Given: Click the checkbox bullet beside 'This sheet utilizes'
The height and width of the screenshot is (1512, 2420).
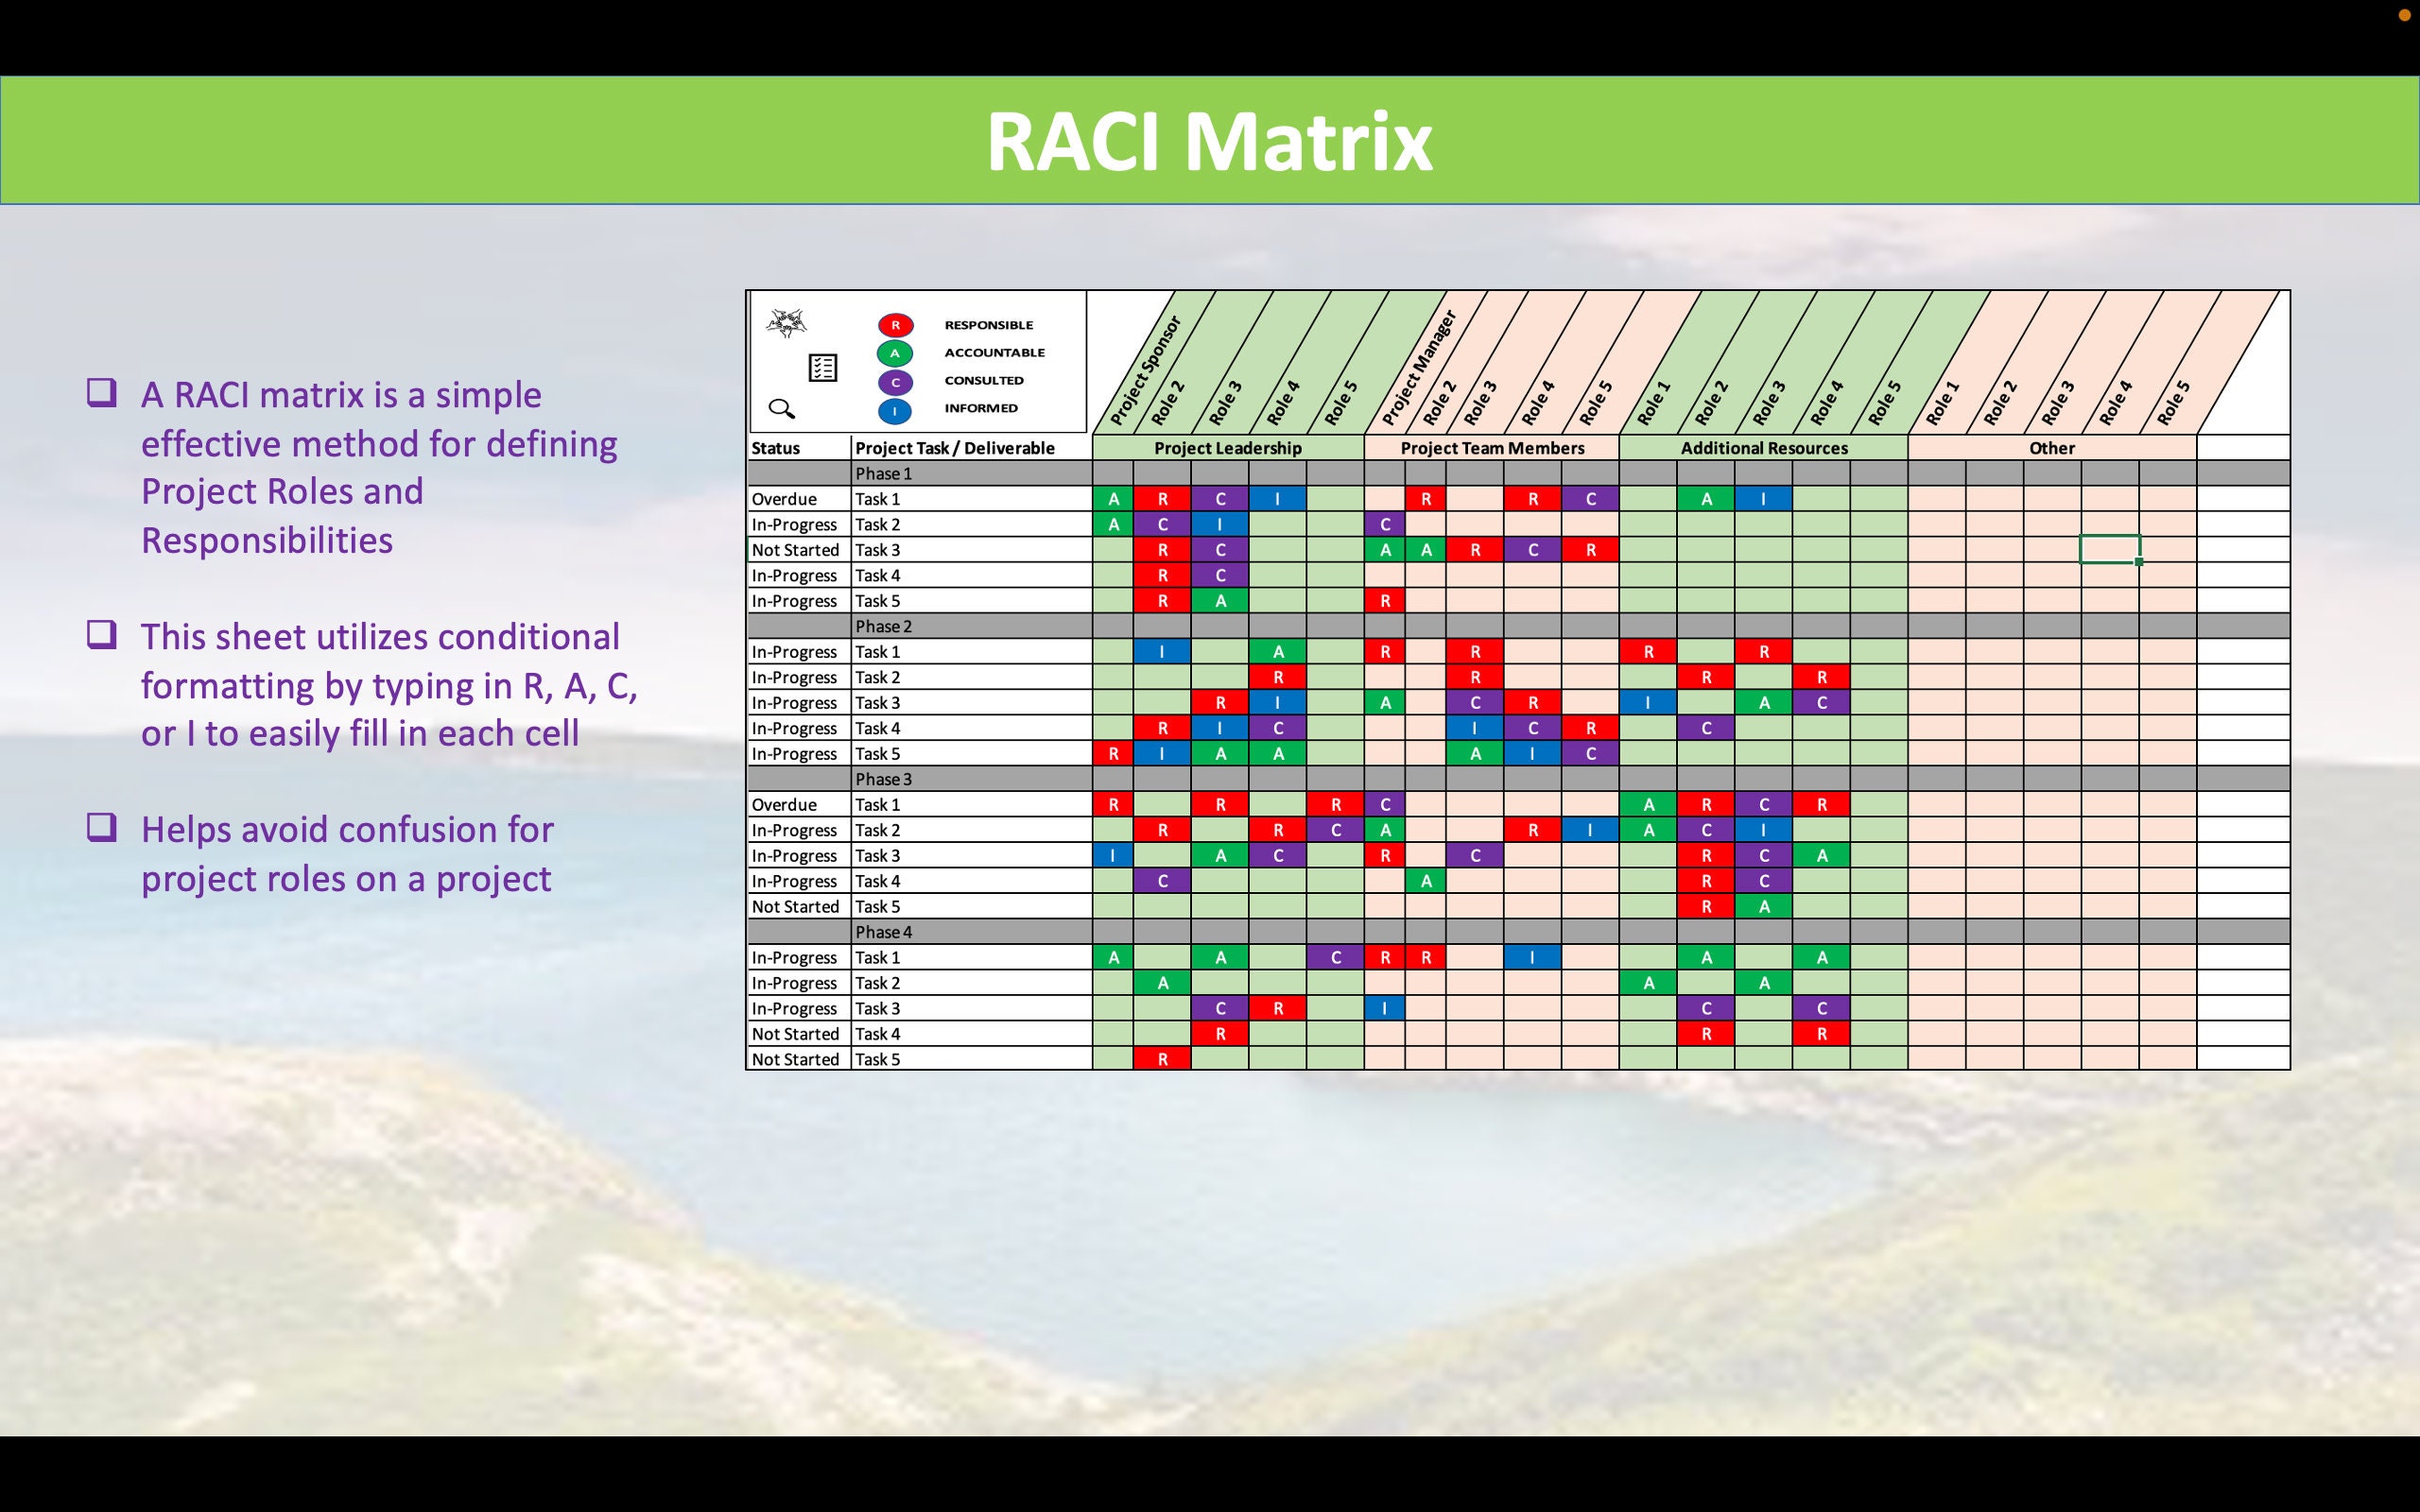Looking at the screenshot, I should (102, 634).
